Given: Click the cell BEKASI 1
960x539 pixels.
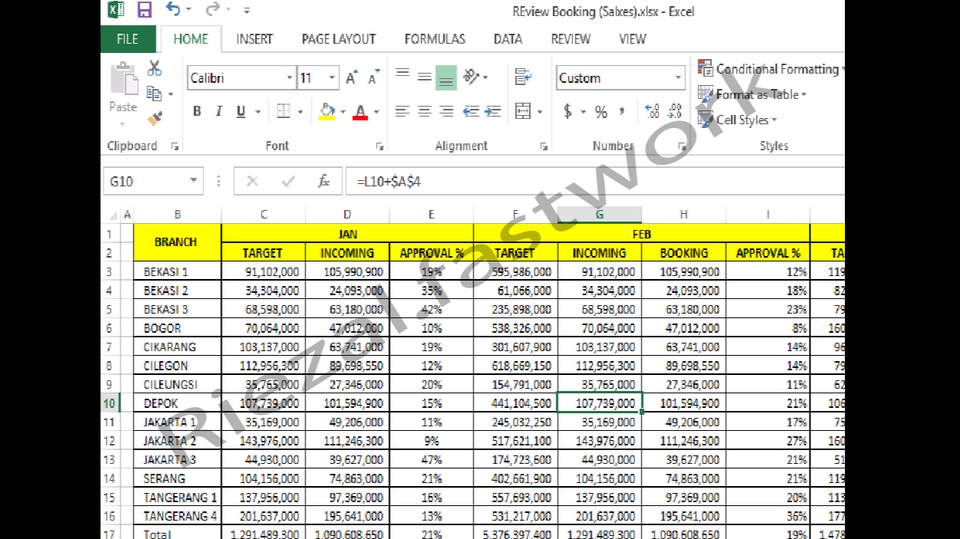Looking at the screenshot, I should click(177, 271).
